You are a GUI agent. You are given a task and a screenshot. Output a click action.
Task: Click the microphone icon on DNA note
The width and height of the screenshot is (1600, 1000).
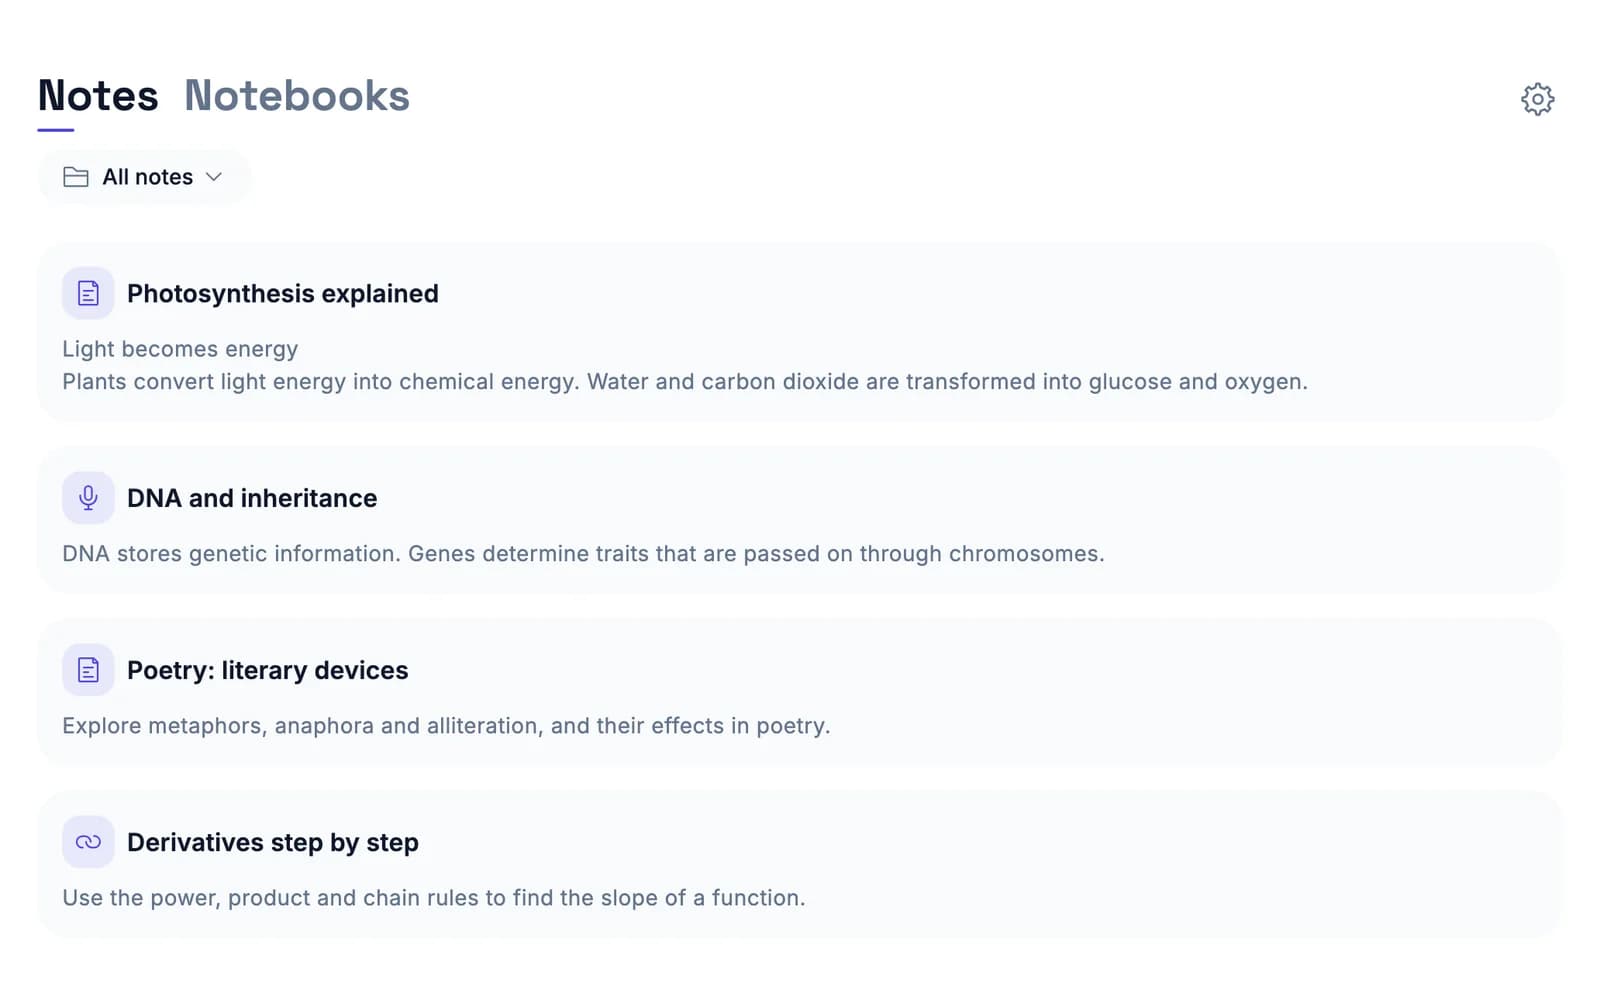(x=88, y=498)
